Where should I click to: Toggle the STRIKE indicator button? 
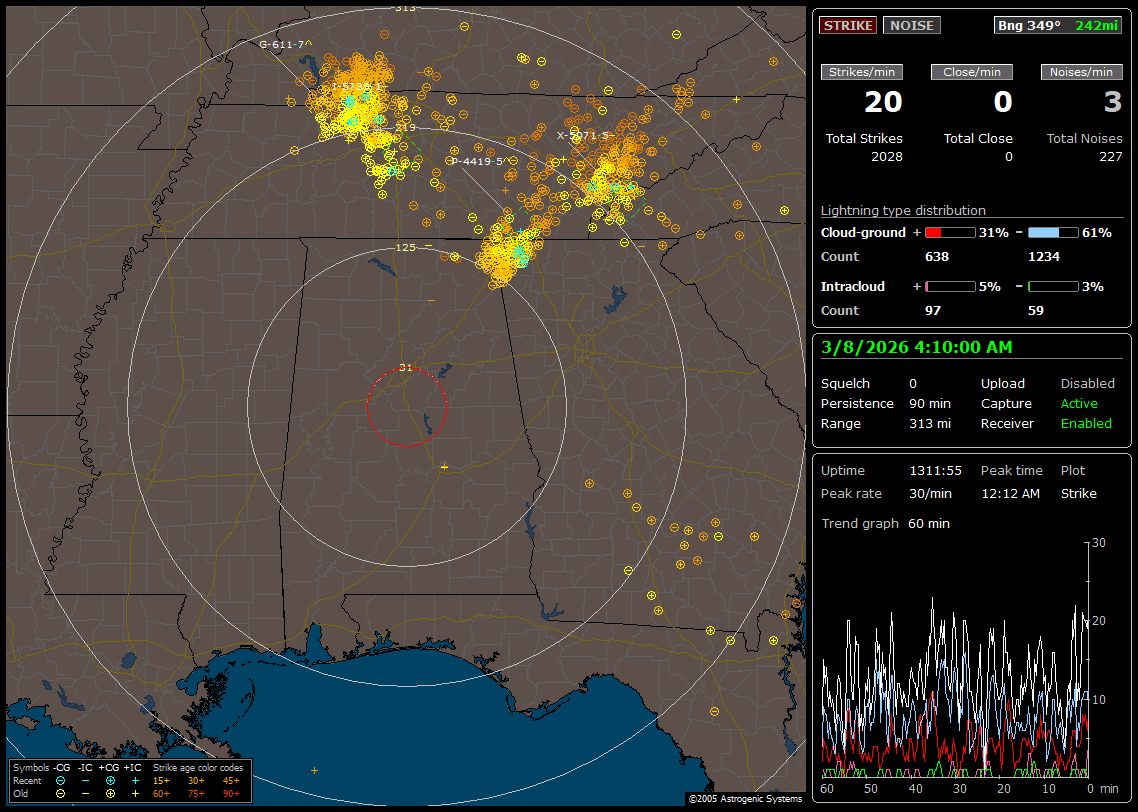[848, 25]
